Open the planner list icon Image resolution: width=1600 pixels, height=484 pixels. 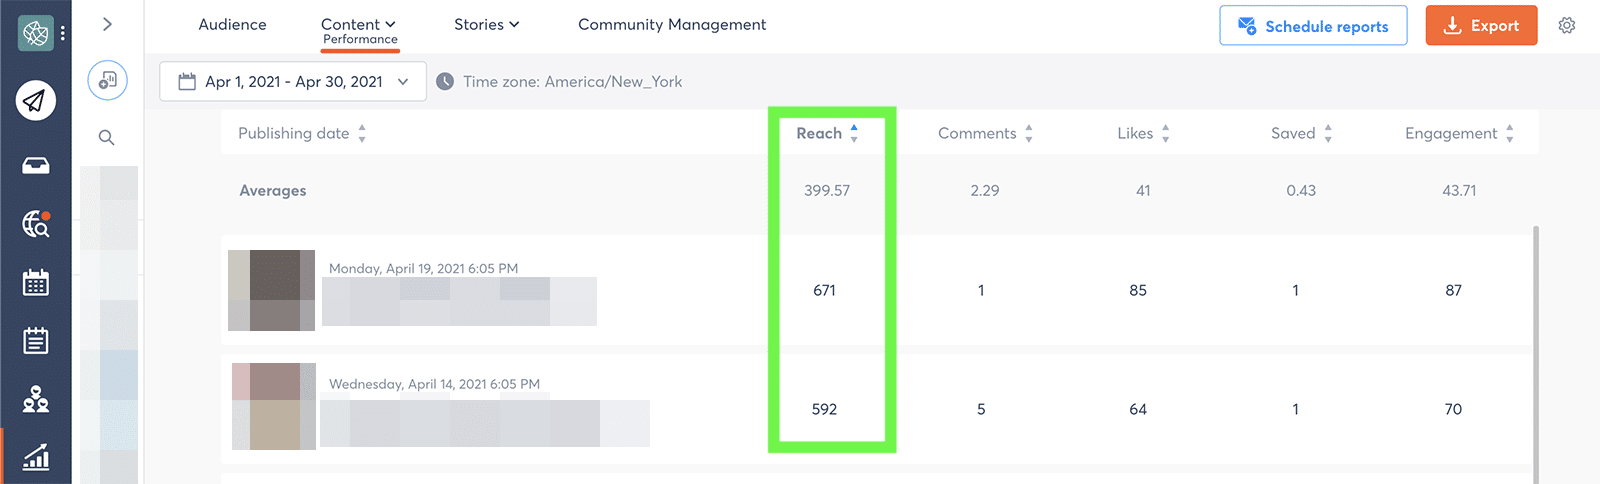tap(36, 341)
